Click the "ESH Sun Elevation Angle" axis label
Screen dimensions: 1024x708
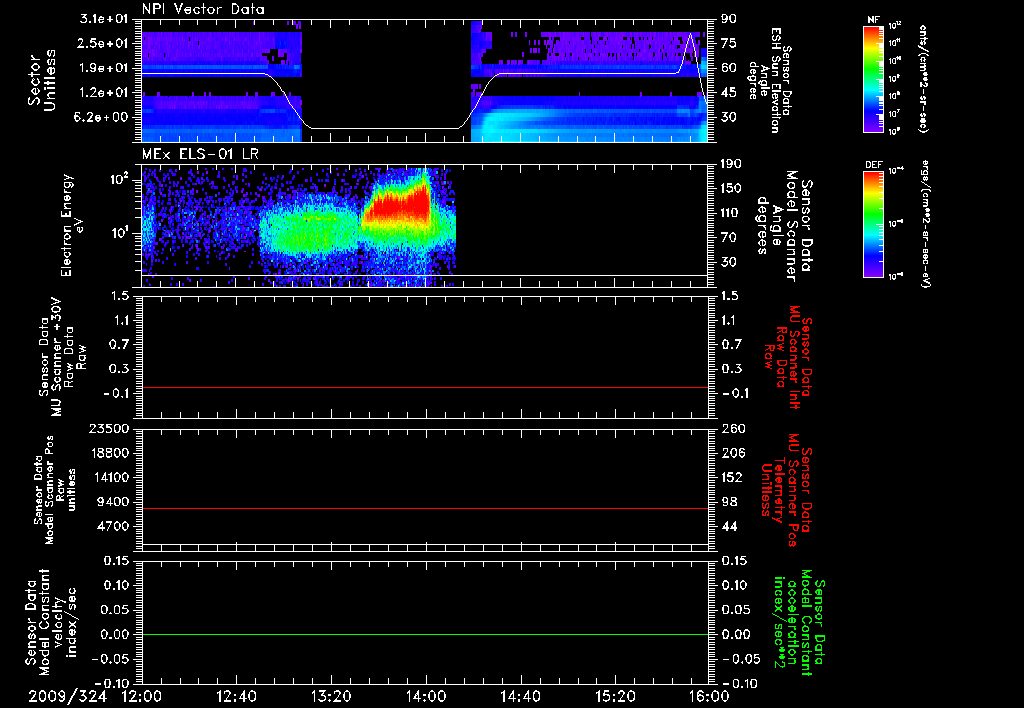click(x=764, y=80)
